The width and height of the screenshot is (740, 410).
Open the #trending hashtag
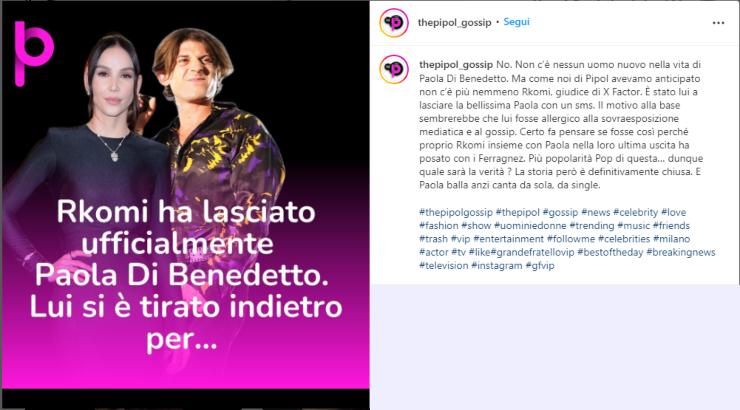coord(592,226)
